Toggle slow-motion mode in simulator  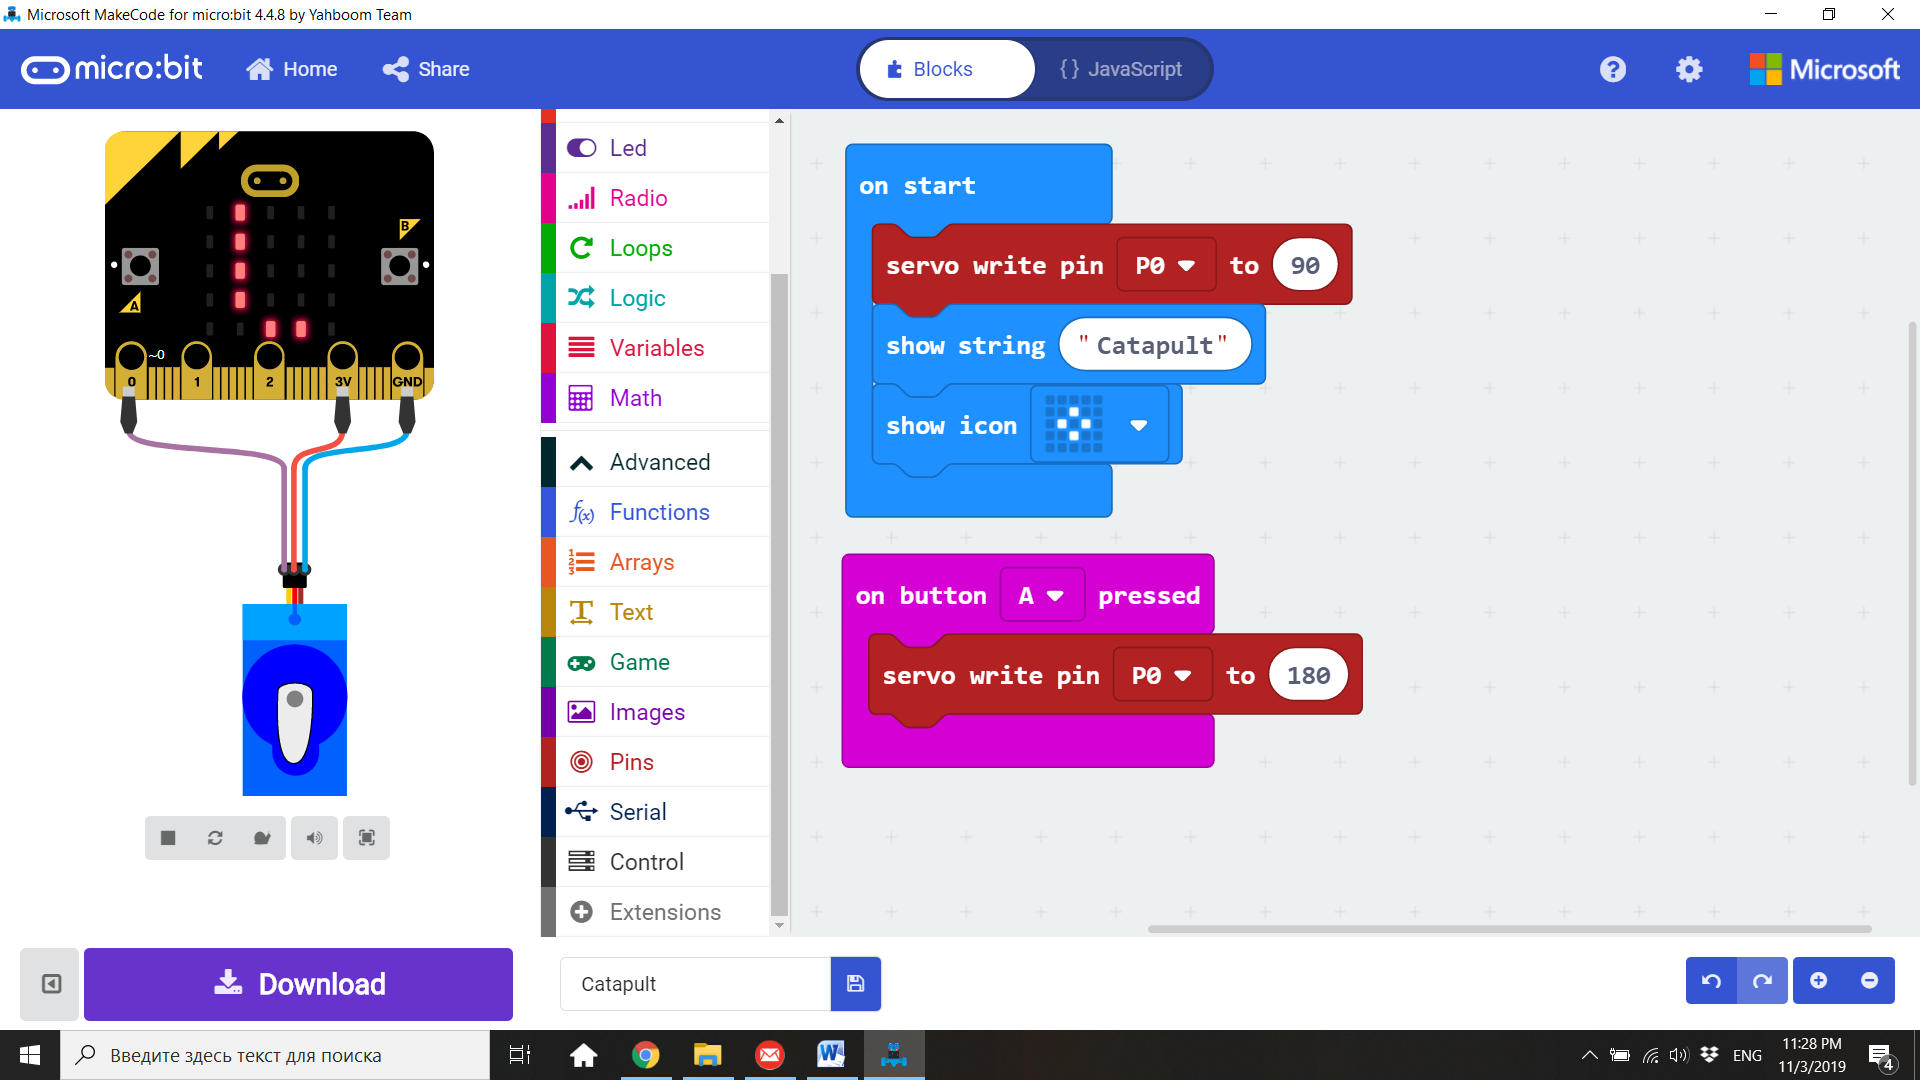point(262,838)
